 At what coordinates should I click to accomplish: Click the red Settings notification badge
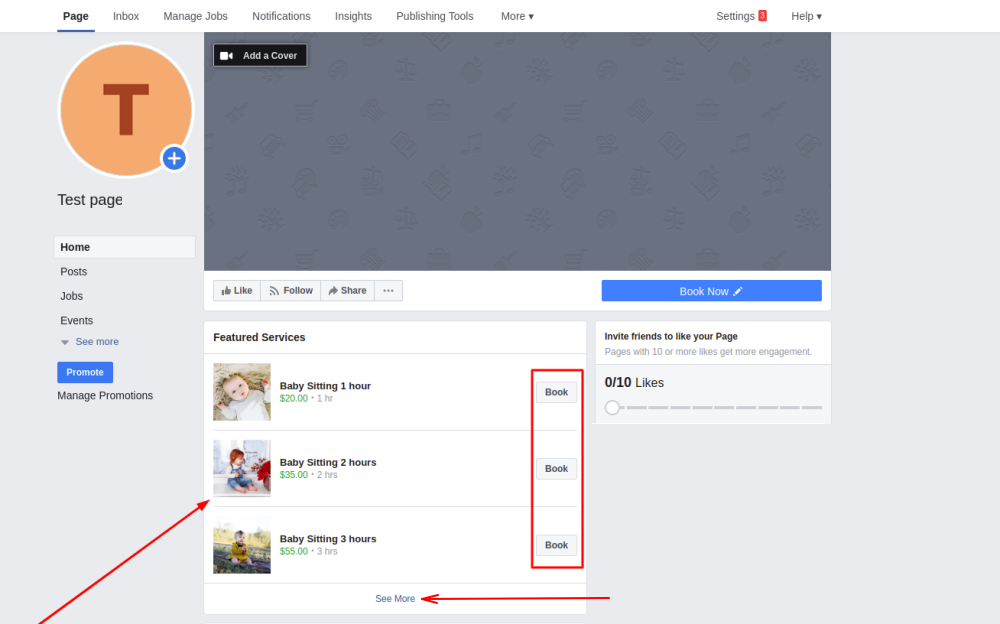pos(762,16)
